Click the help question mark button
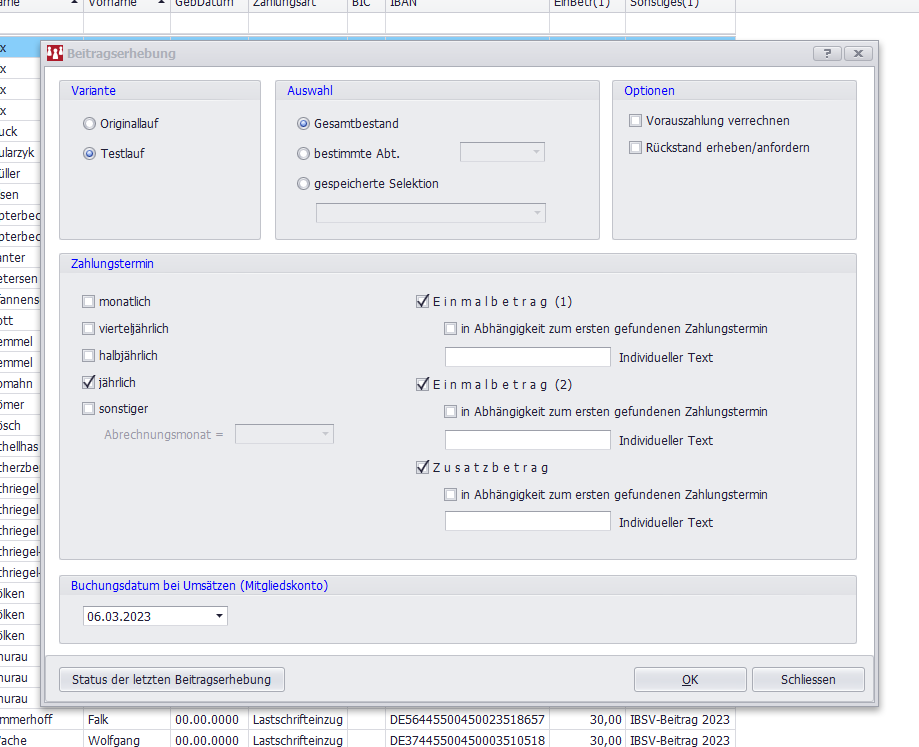Image resolution: width=919 pixels, height=747 pixels. coord(826,54)
